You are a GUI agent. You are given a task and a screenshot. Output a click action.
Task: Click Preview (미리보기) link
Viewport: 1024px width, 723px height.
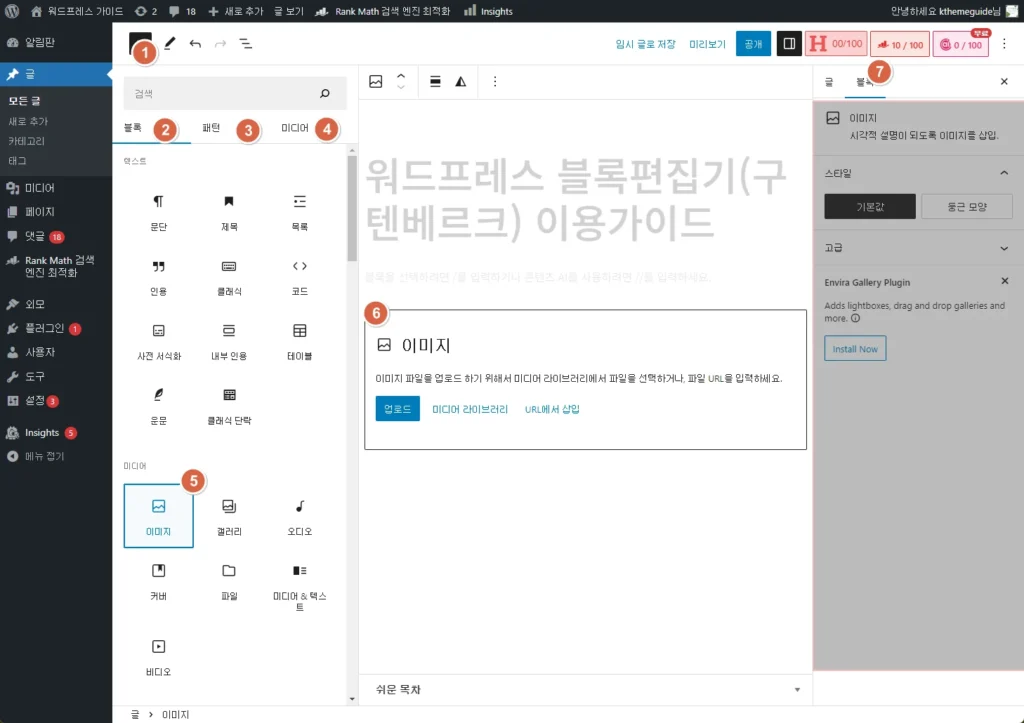click(x=707, y=44)
